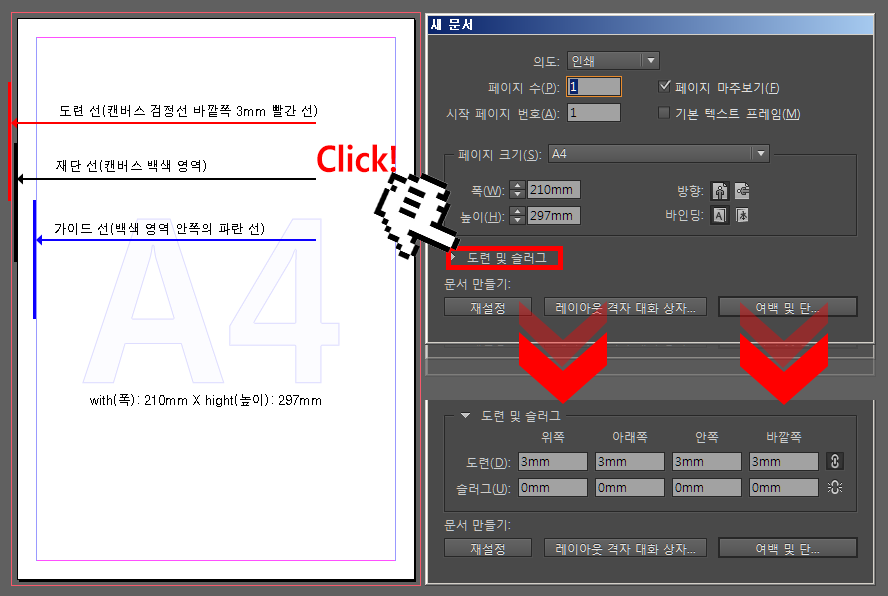
Task: Toggle the slug (슬러그) chain link icon
Action: coord(836,488)
